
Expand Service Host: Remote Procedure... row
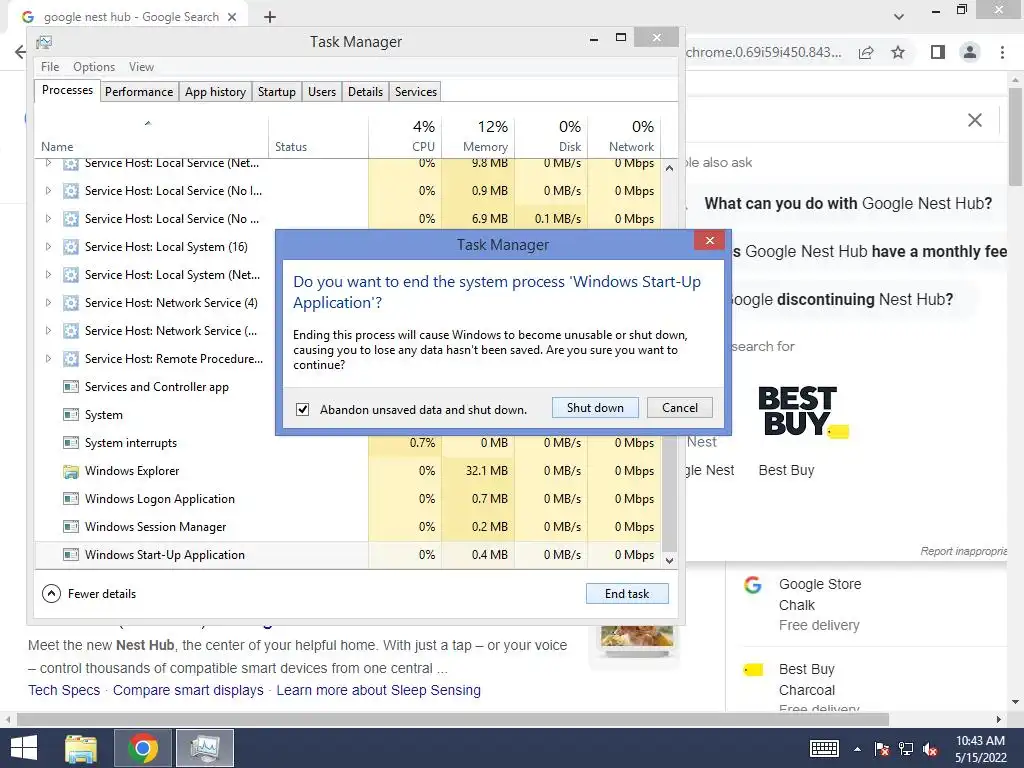coord(48,359)
